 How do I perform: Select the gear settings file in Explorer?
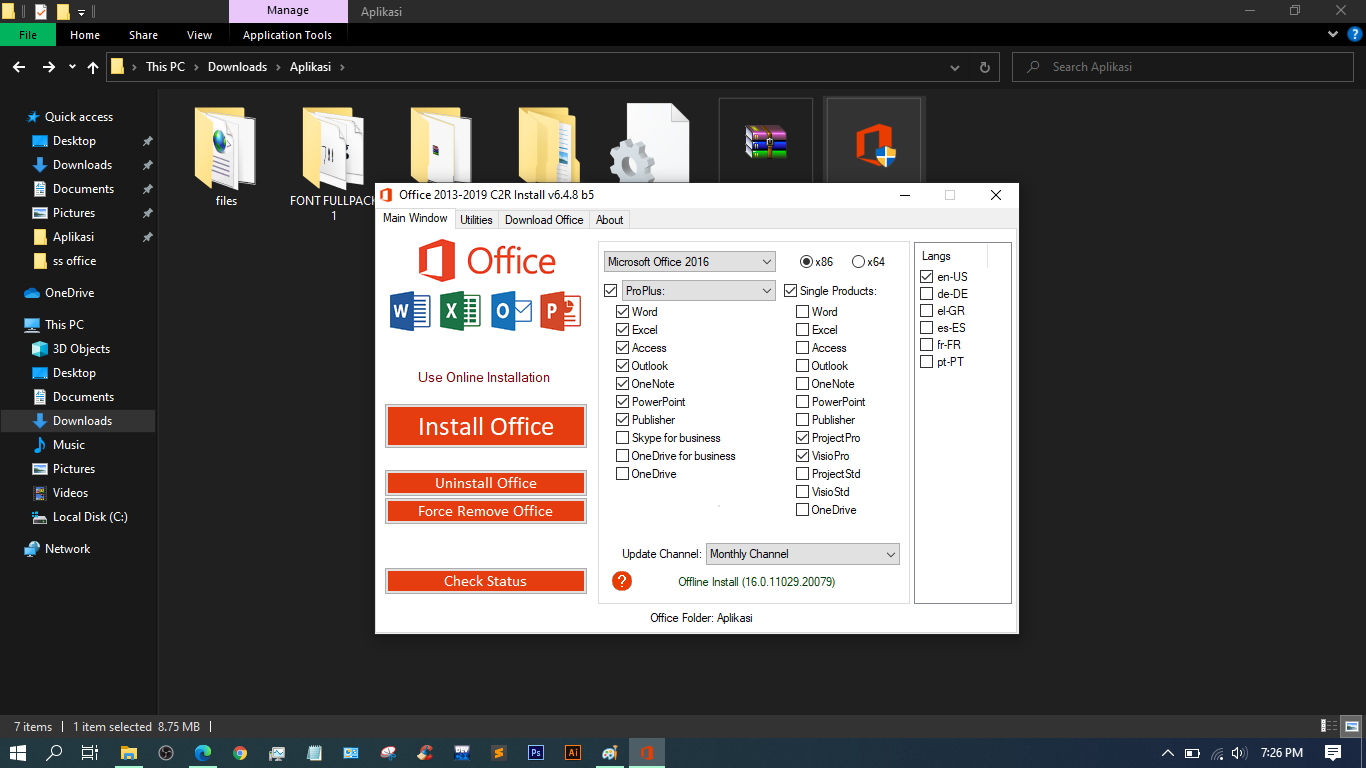650,145
